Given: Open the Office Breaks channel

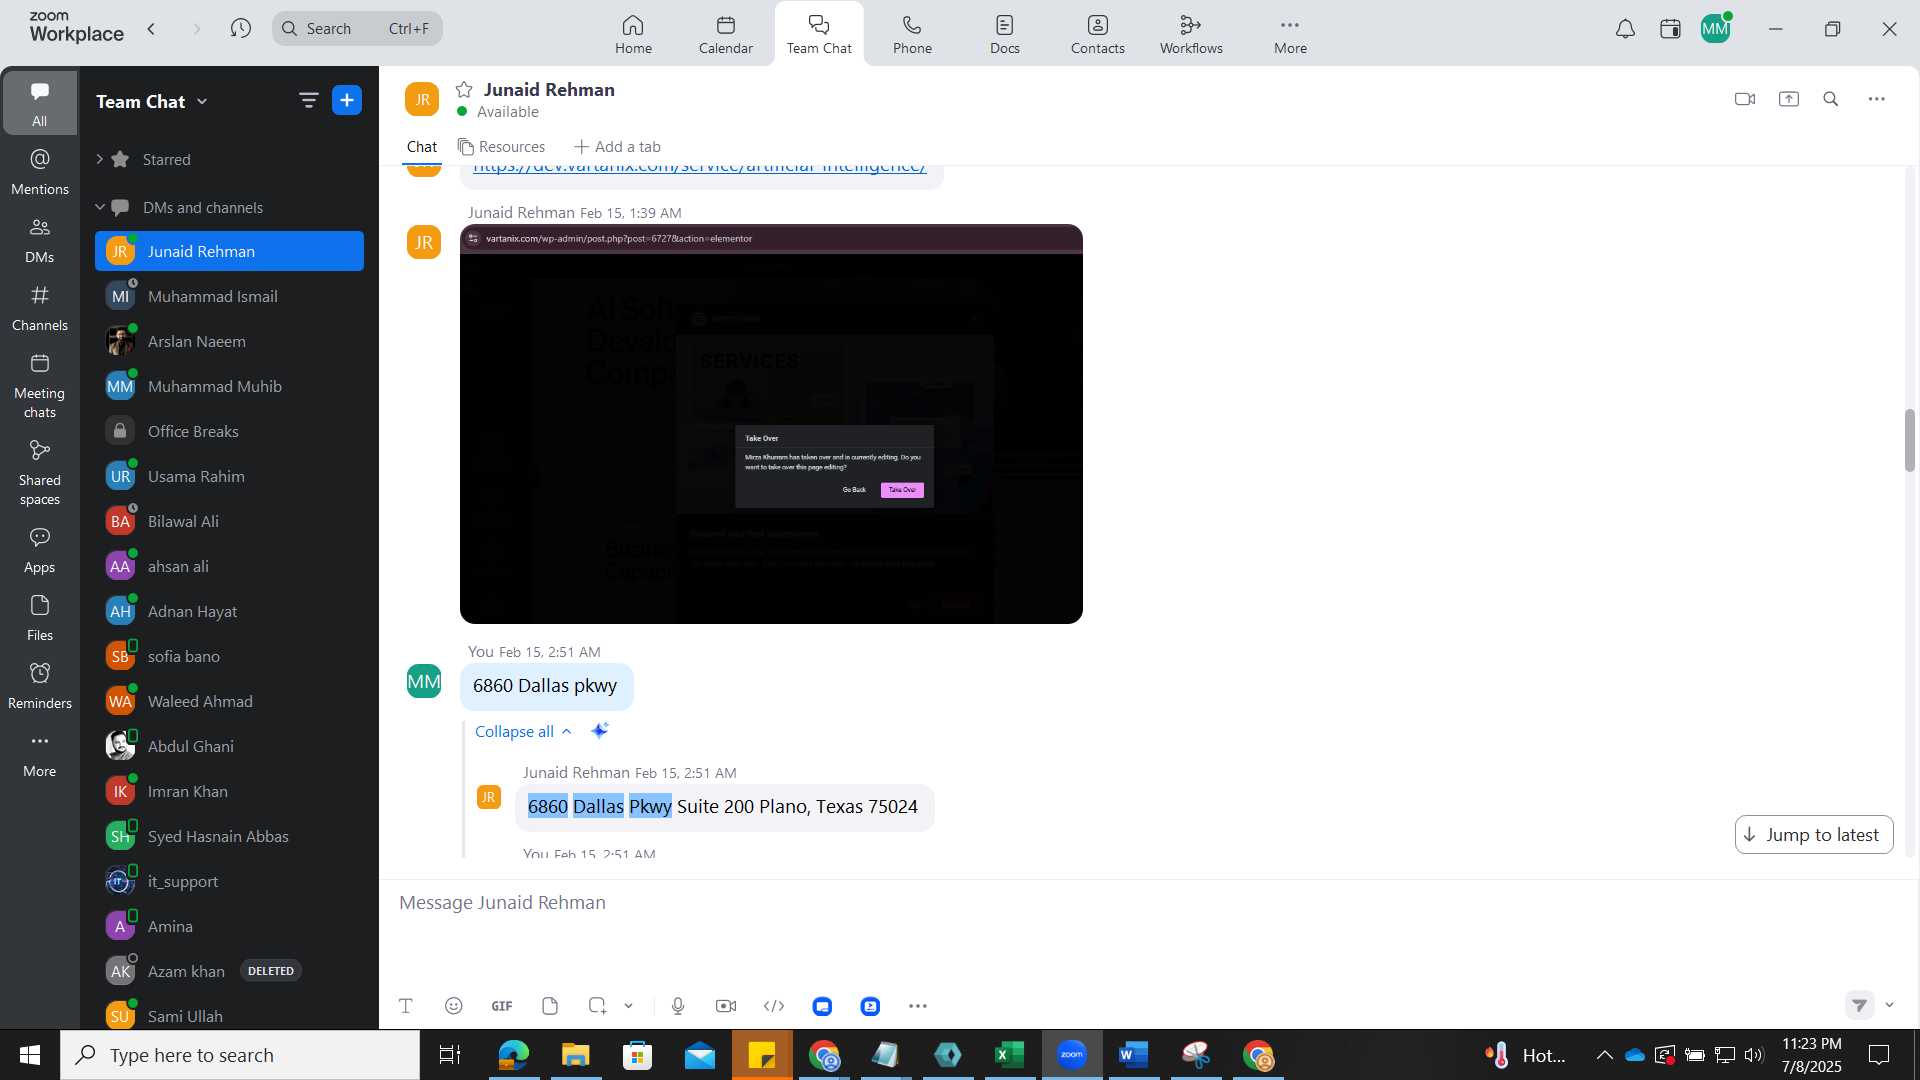Looking at the screenshot, I should 230,431.
